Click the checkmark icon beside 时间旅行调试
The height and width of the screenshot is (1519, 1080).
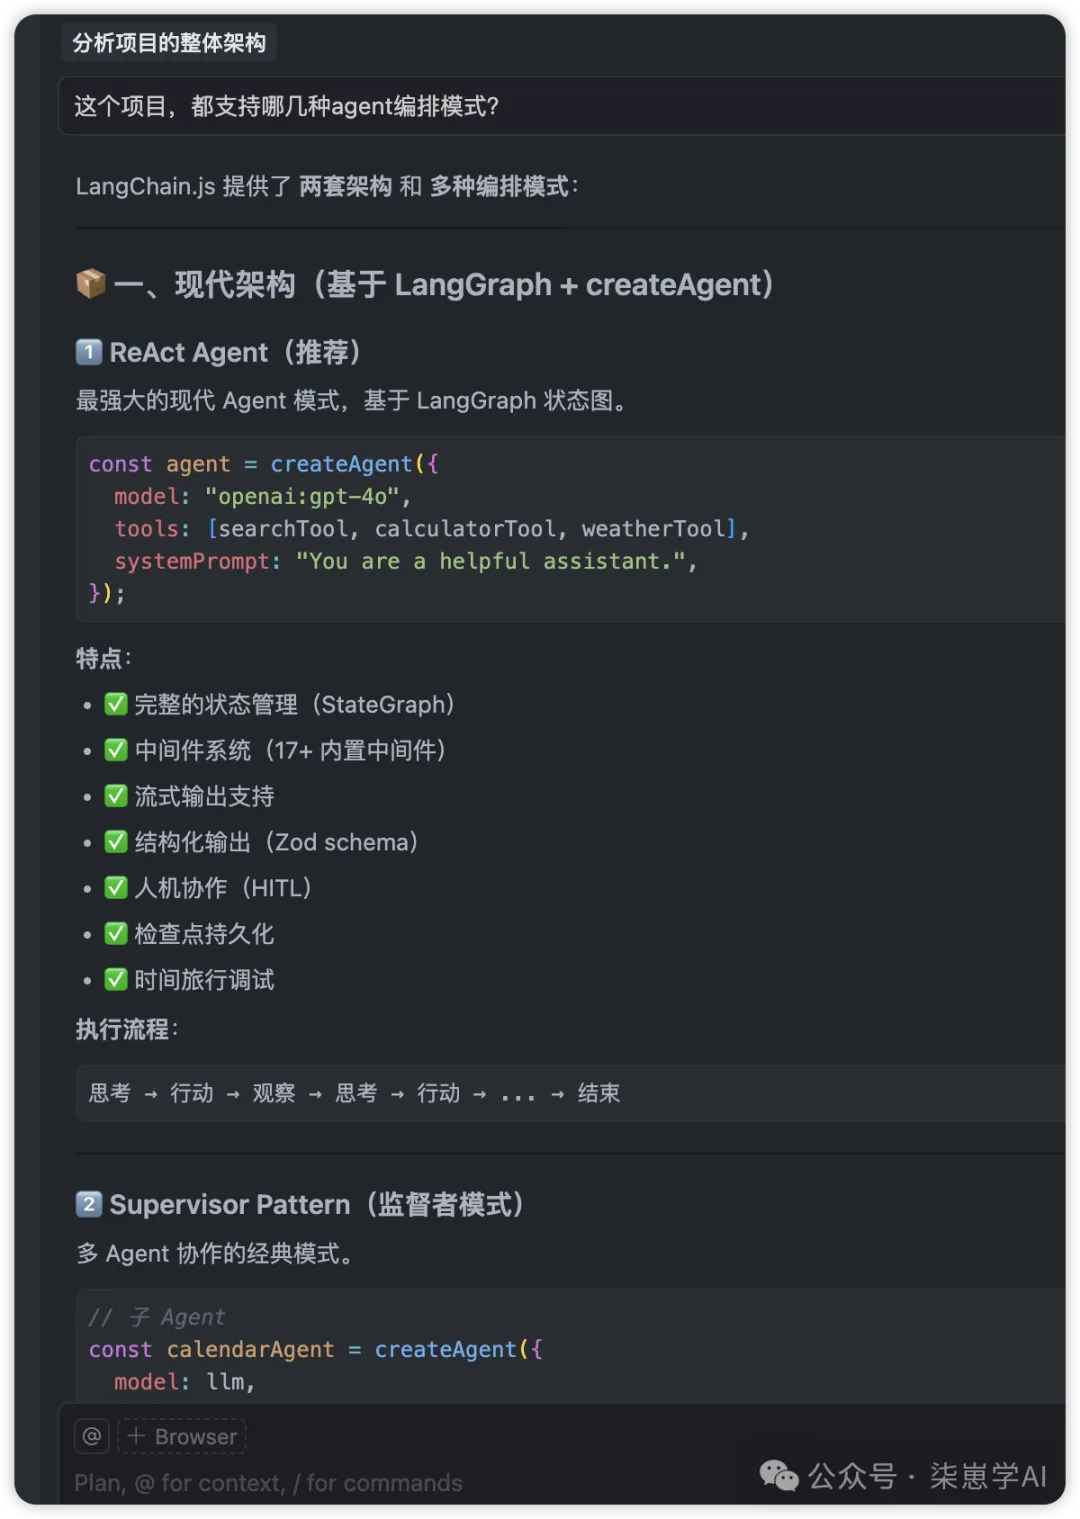click(x=116, y=980)
